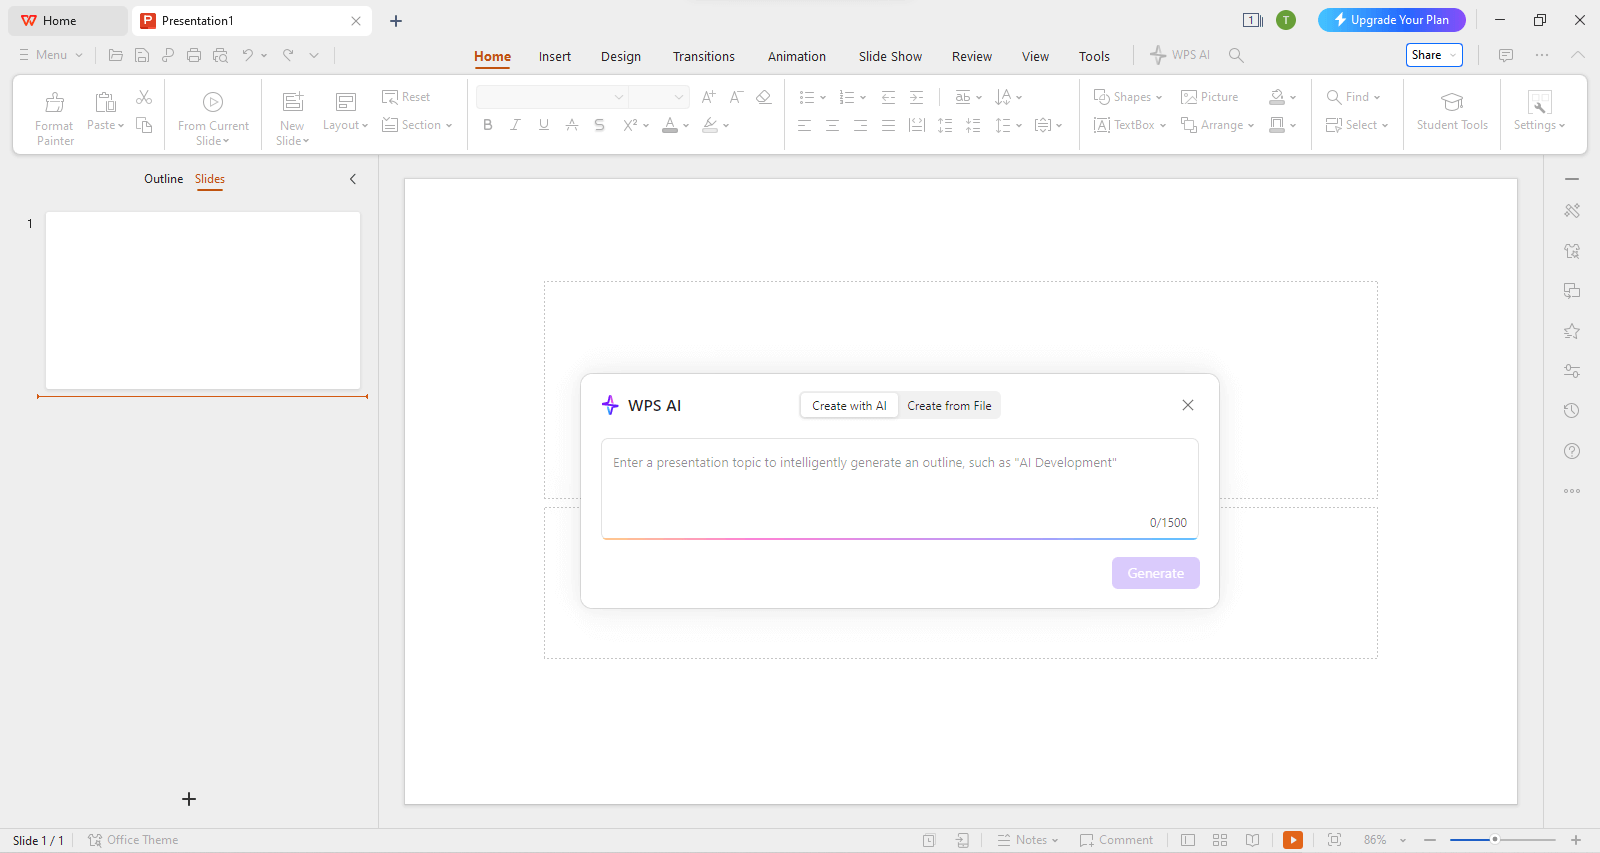Image resolution: width=1600 pixels, height=853 pixels.
Task: Toggle Underline formatting
Action: click(544, 125)
